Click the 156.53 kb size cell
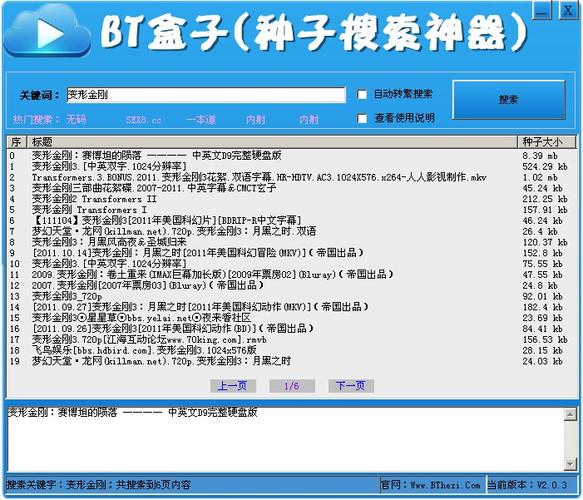This screenshot has height=500, width=583. (x=545, y=340)
